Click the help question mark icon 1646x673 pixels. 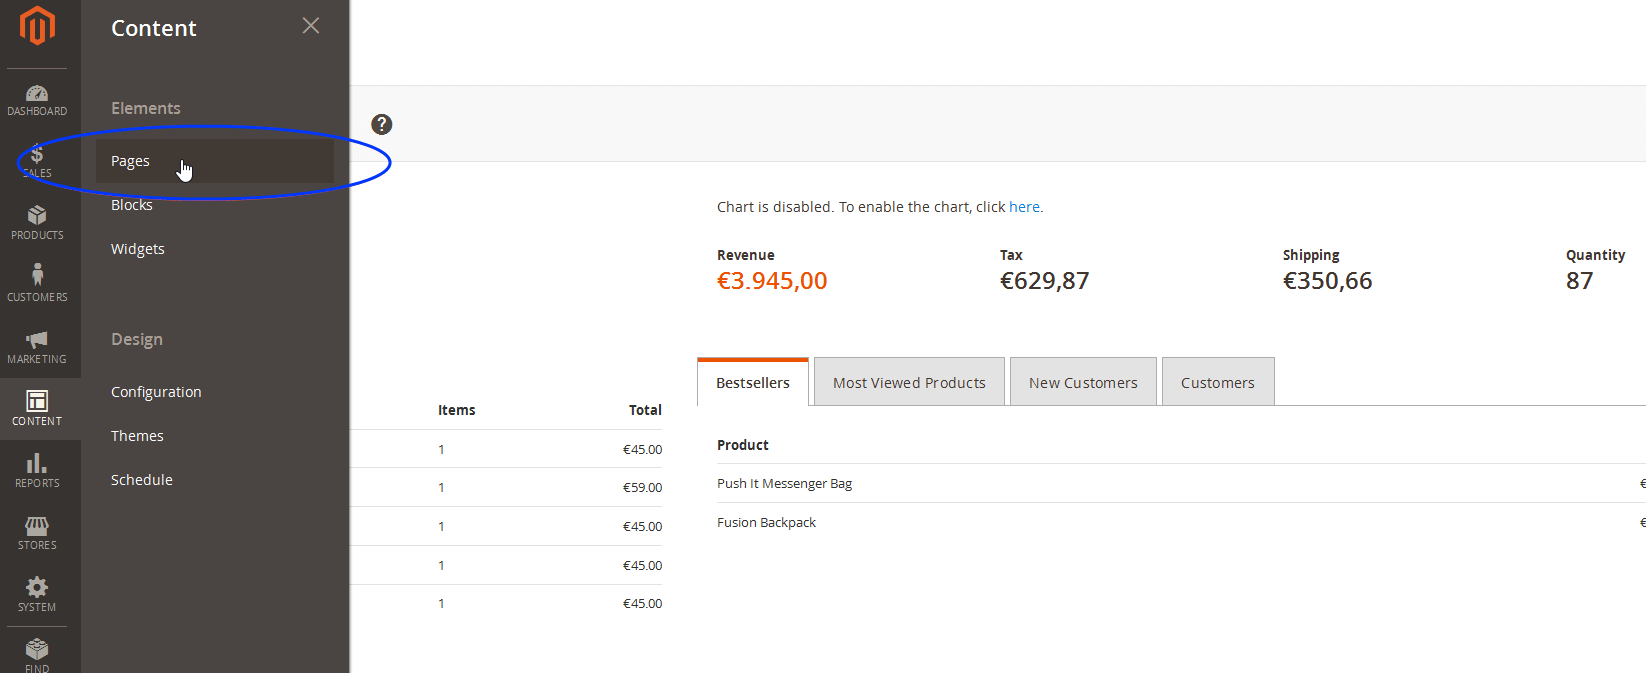[381, 124]
